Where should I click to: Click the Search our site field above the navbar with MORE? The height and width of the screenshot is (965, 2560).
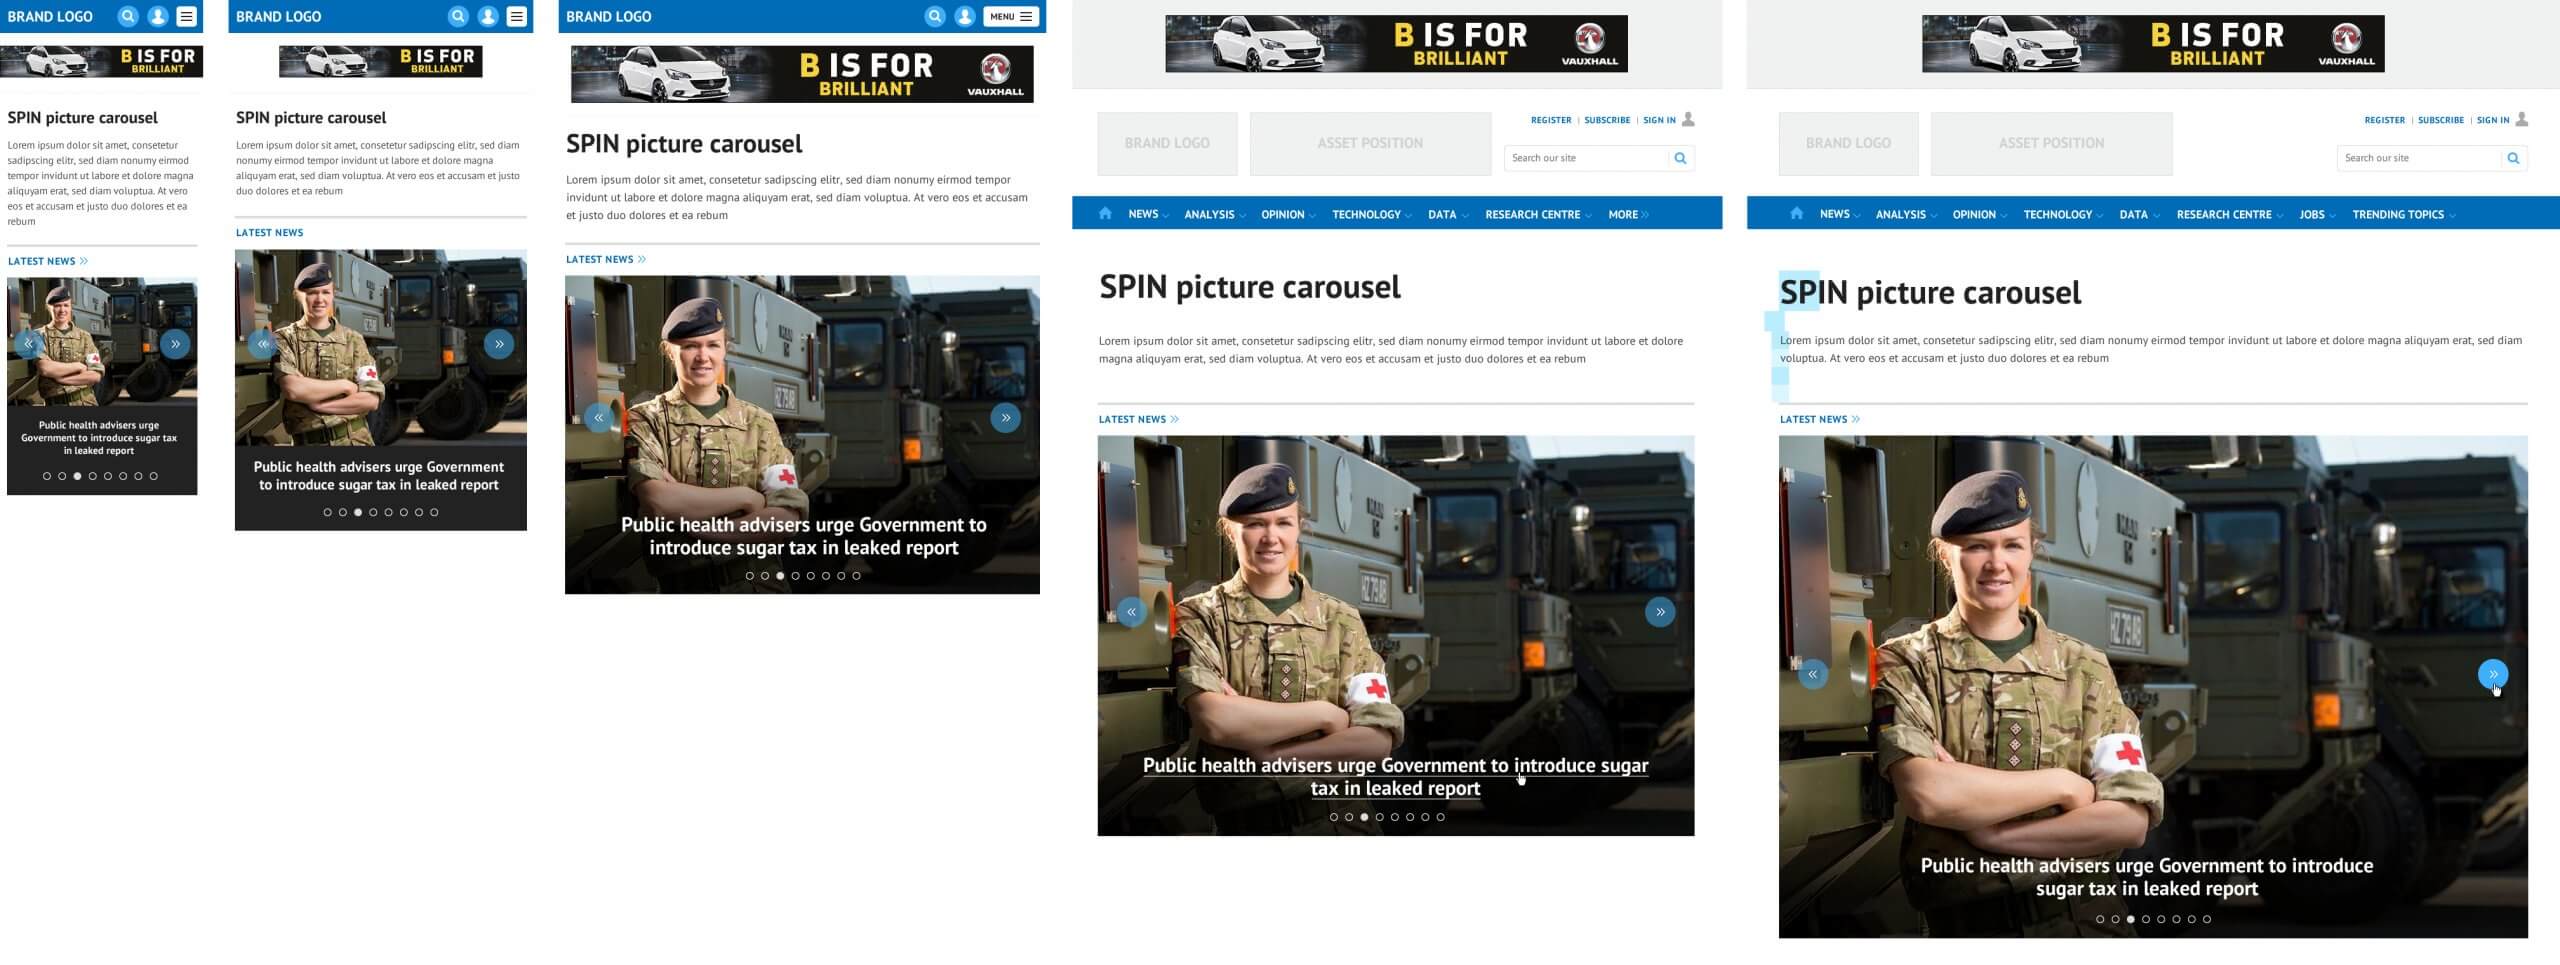pyautogui.click(x=1585, y=158)
